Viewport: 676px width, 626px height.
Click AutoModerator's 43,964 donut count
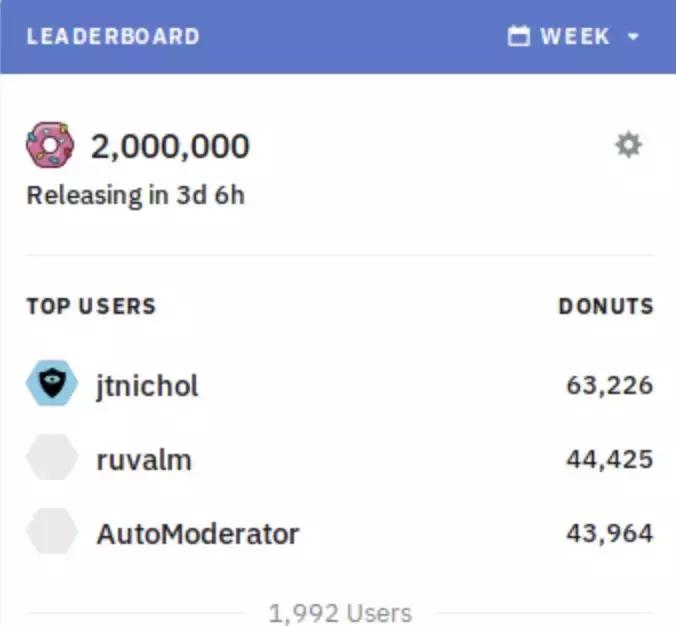(609, 533)
